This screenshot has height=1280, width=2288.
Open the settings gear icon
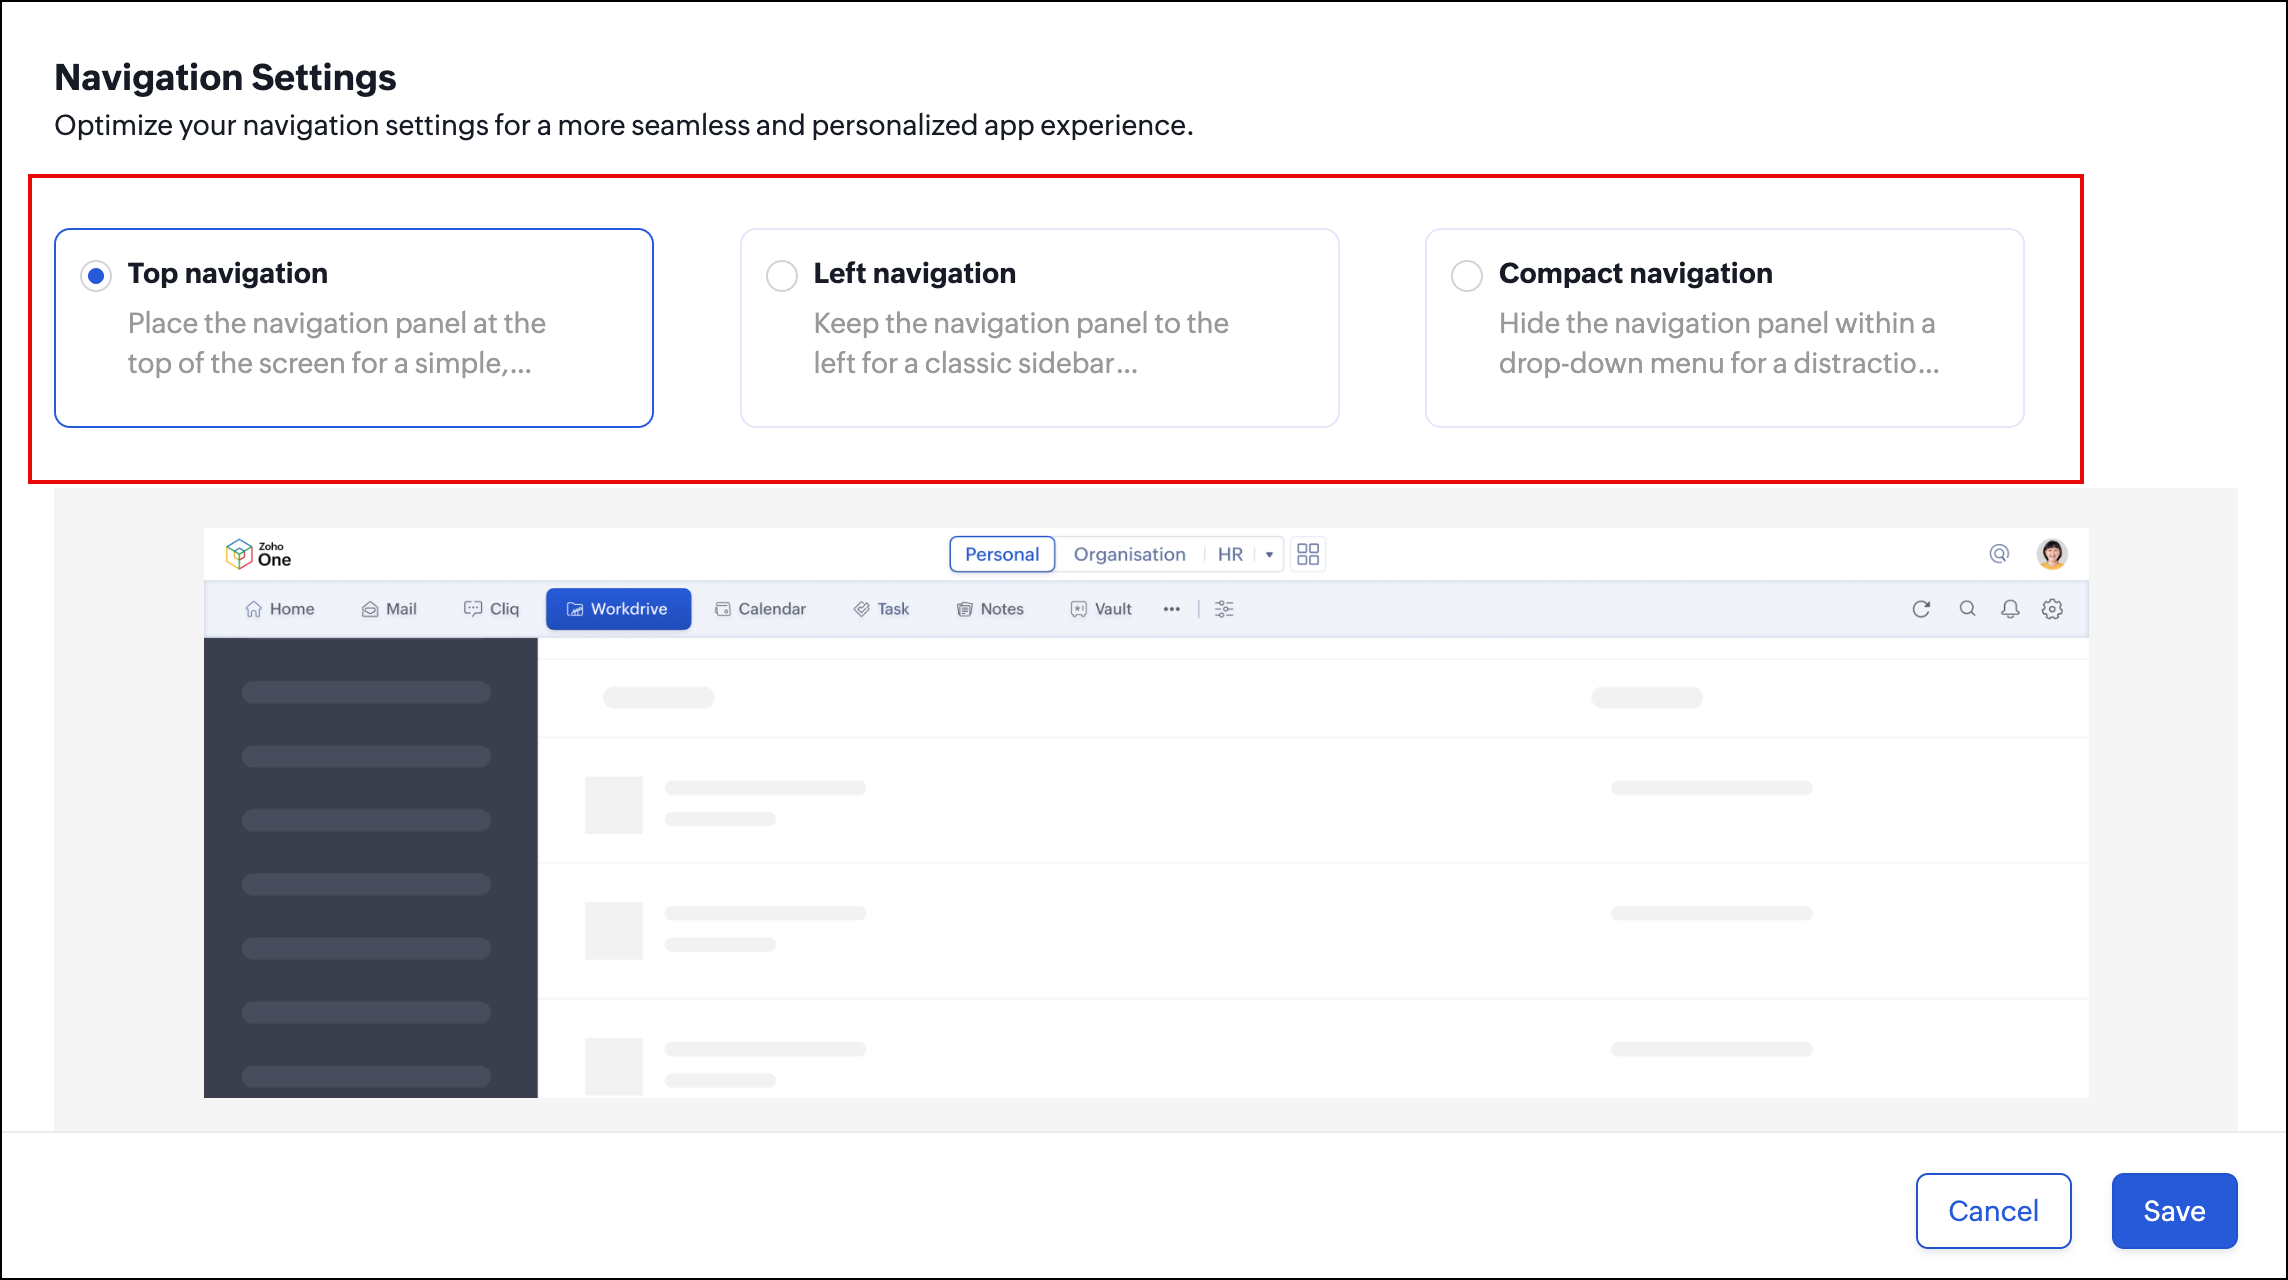point(2052,609)
